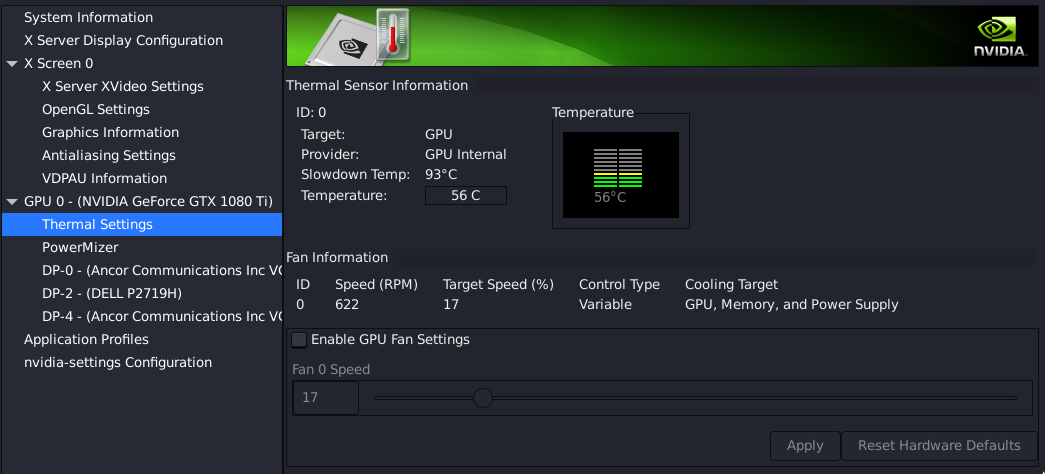The image size is (1045, 474).
Task: Click the temperature gauge graphic showing 56°C
Action: tap(620, 175)
